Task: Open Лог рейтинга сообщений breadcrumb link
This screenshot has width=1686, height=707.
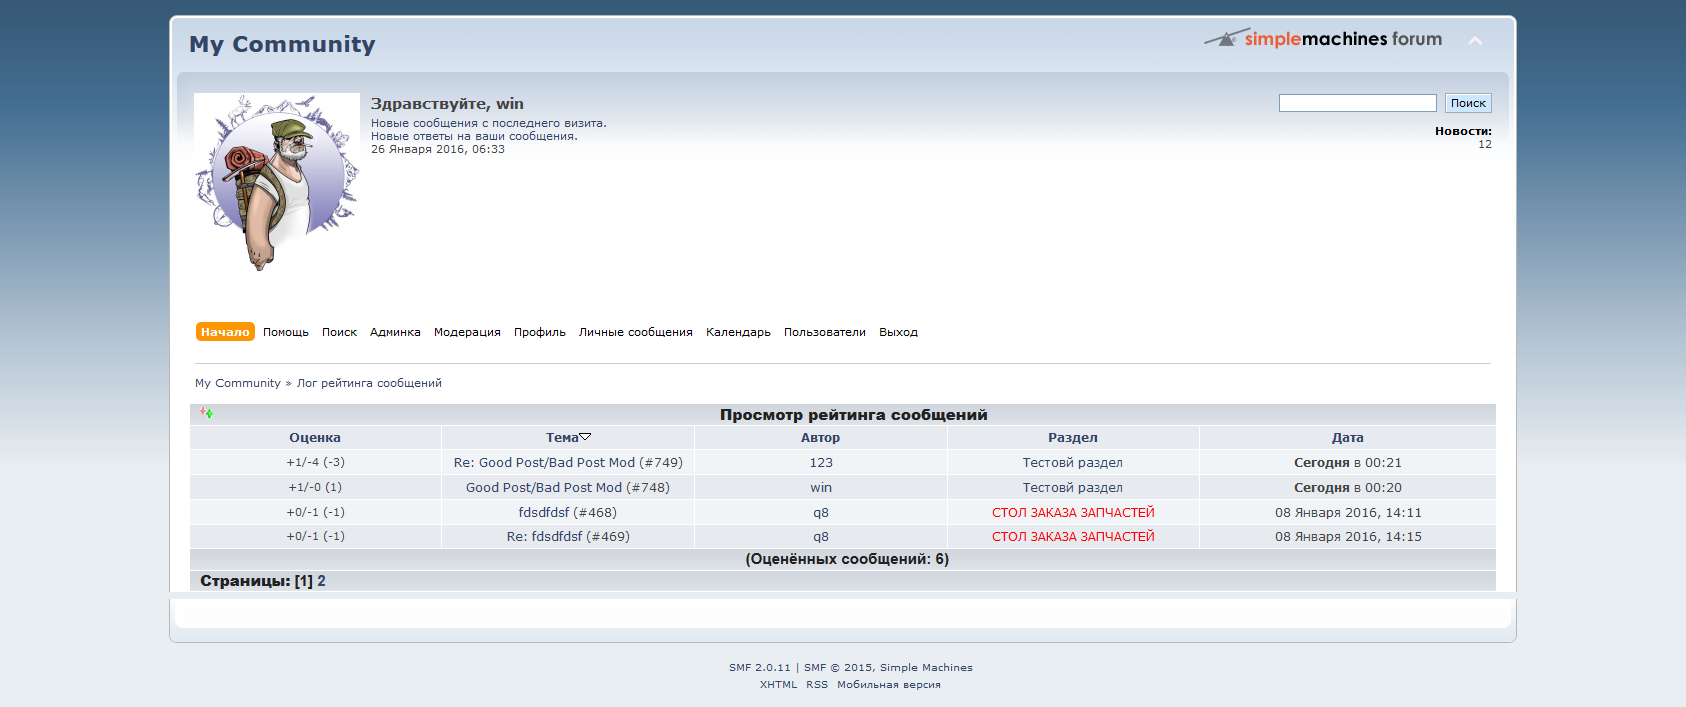Action: tap(369, 383)
